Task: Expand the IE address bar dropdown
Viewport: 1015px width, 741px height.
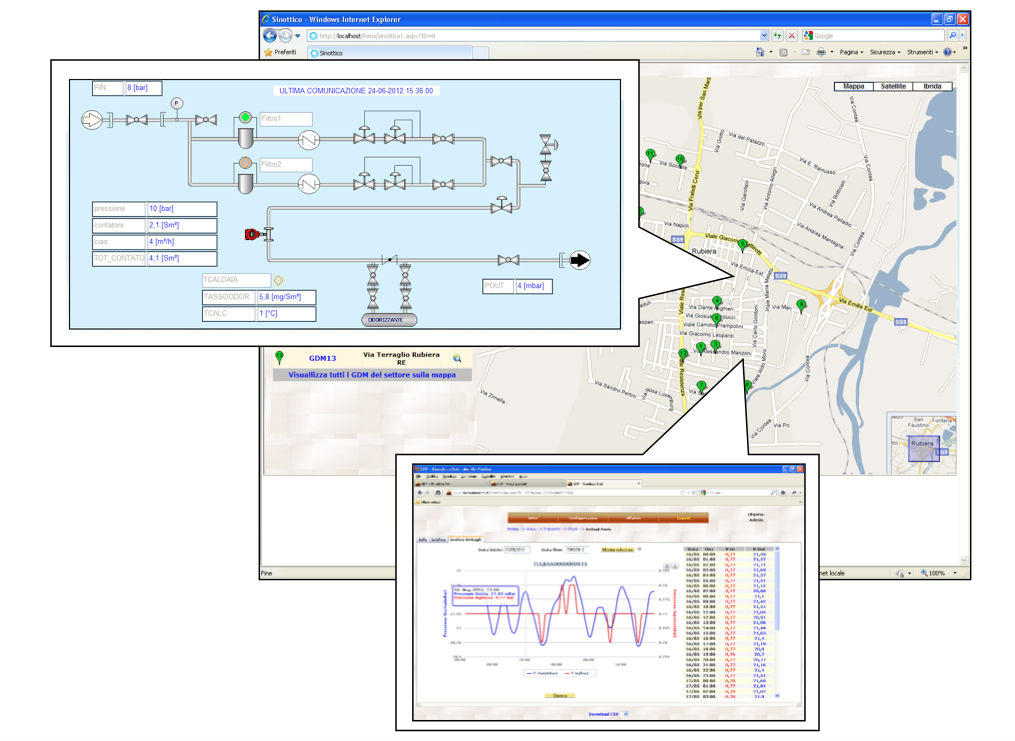Action: tap(764, 36)
